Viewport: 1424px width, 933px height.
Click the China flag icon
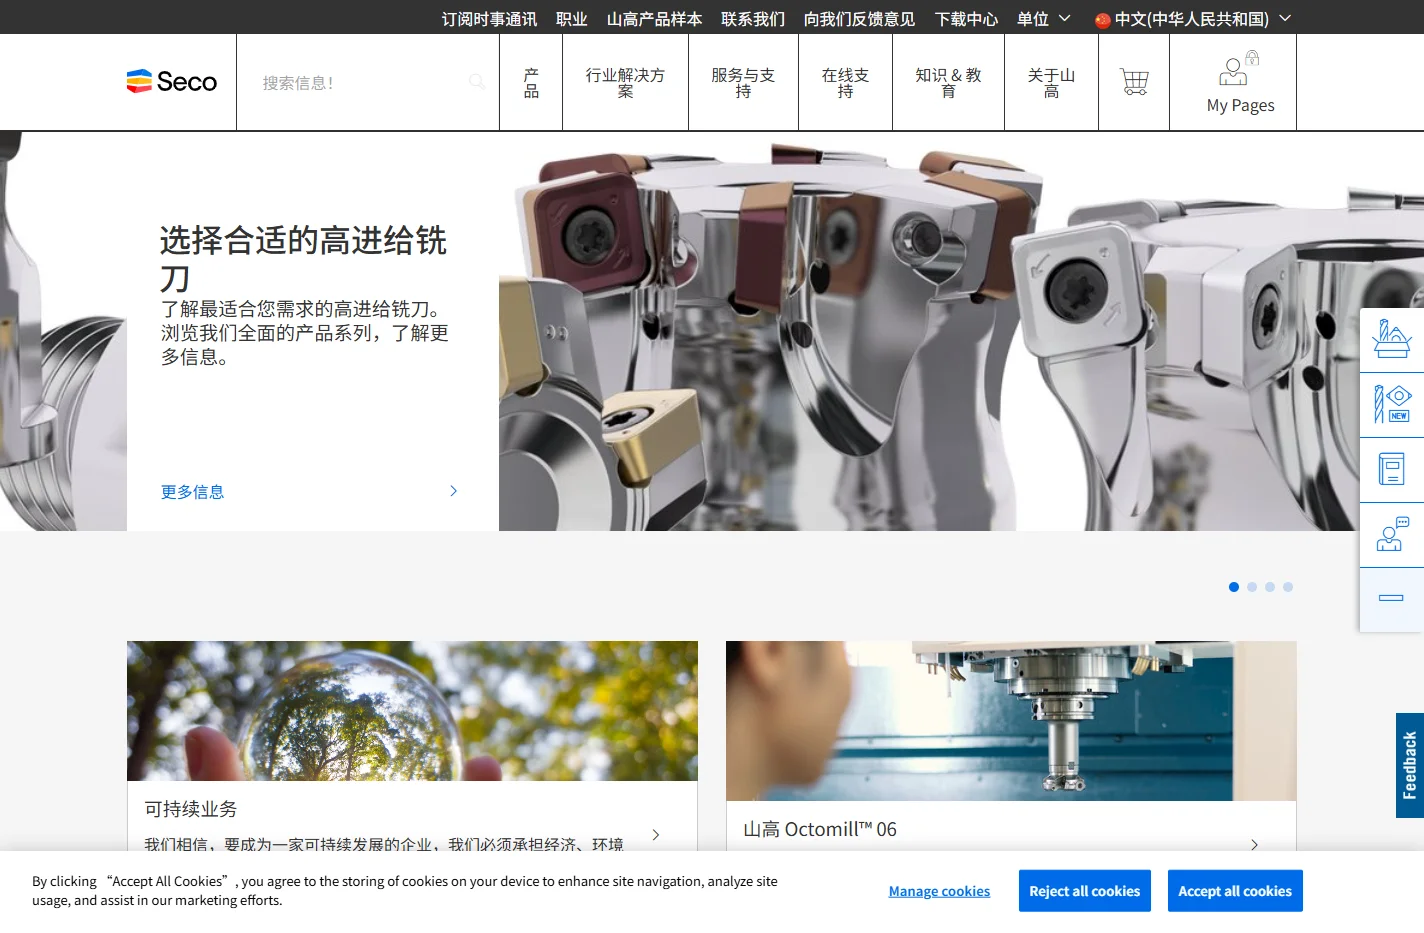click(1103, 19)
